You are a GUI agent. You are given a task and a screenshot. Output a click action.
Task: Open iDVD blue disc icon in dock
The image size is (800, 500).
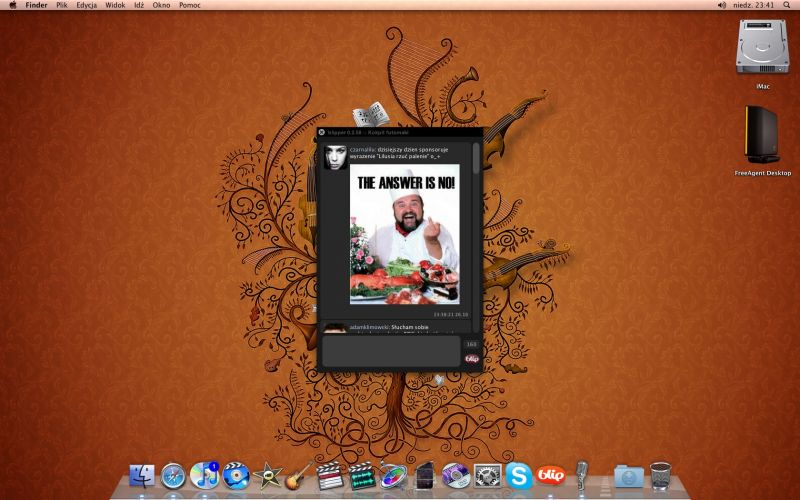coord(236,476)
